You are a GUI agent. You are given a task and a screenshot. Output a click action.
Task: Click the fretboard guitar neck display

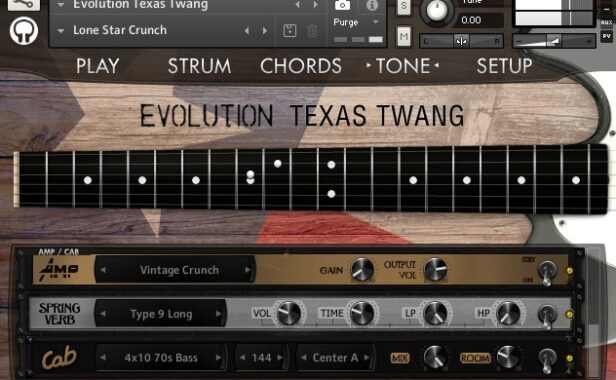coord(310,179)
